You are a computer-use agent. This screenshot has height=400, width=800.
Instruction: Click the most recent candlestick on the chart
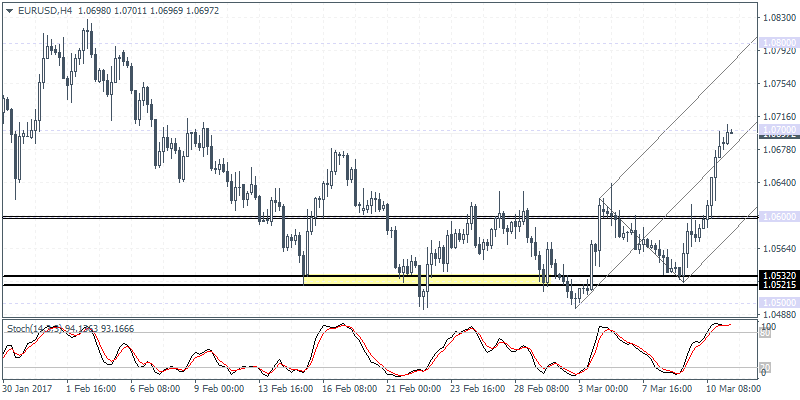click(730, 131)
